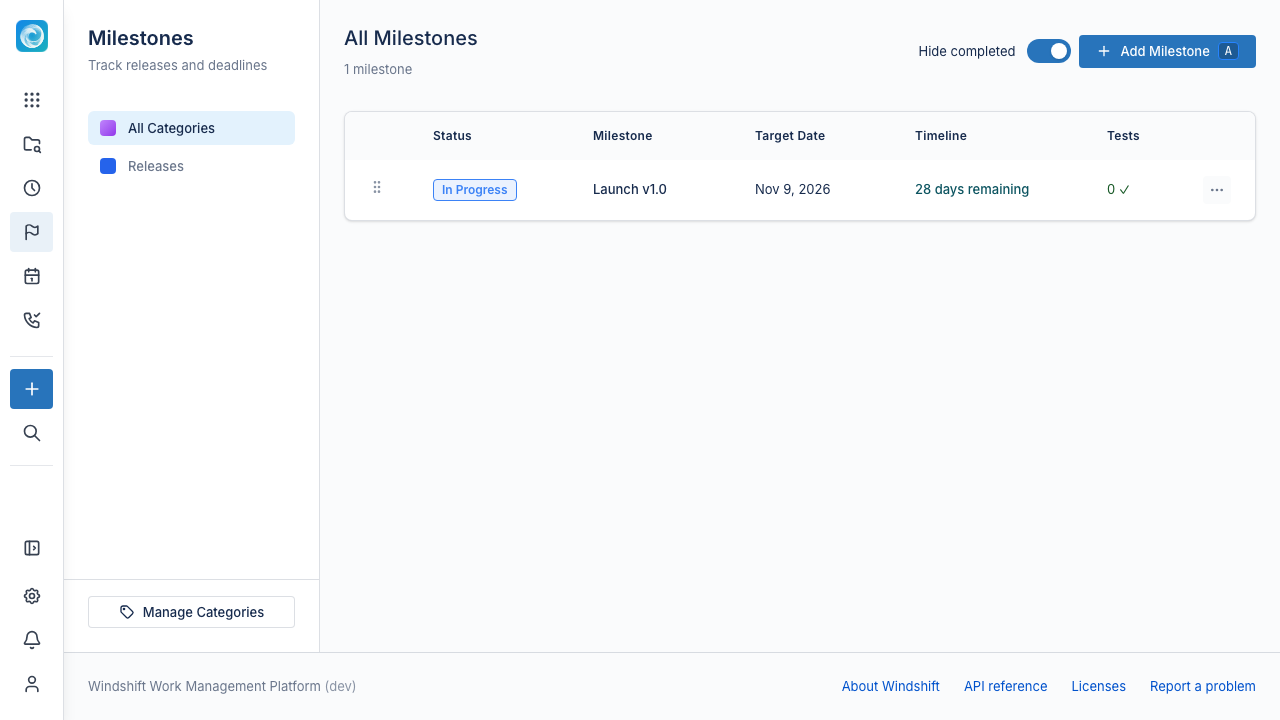Screen dimensions: 1280x720
Task: Click the Milestone column header
Action: (x=622, y=136)
